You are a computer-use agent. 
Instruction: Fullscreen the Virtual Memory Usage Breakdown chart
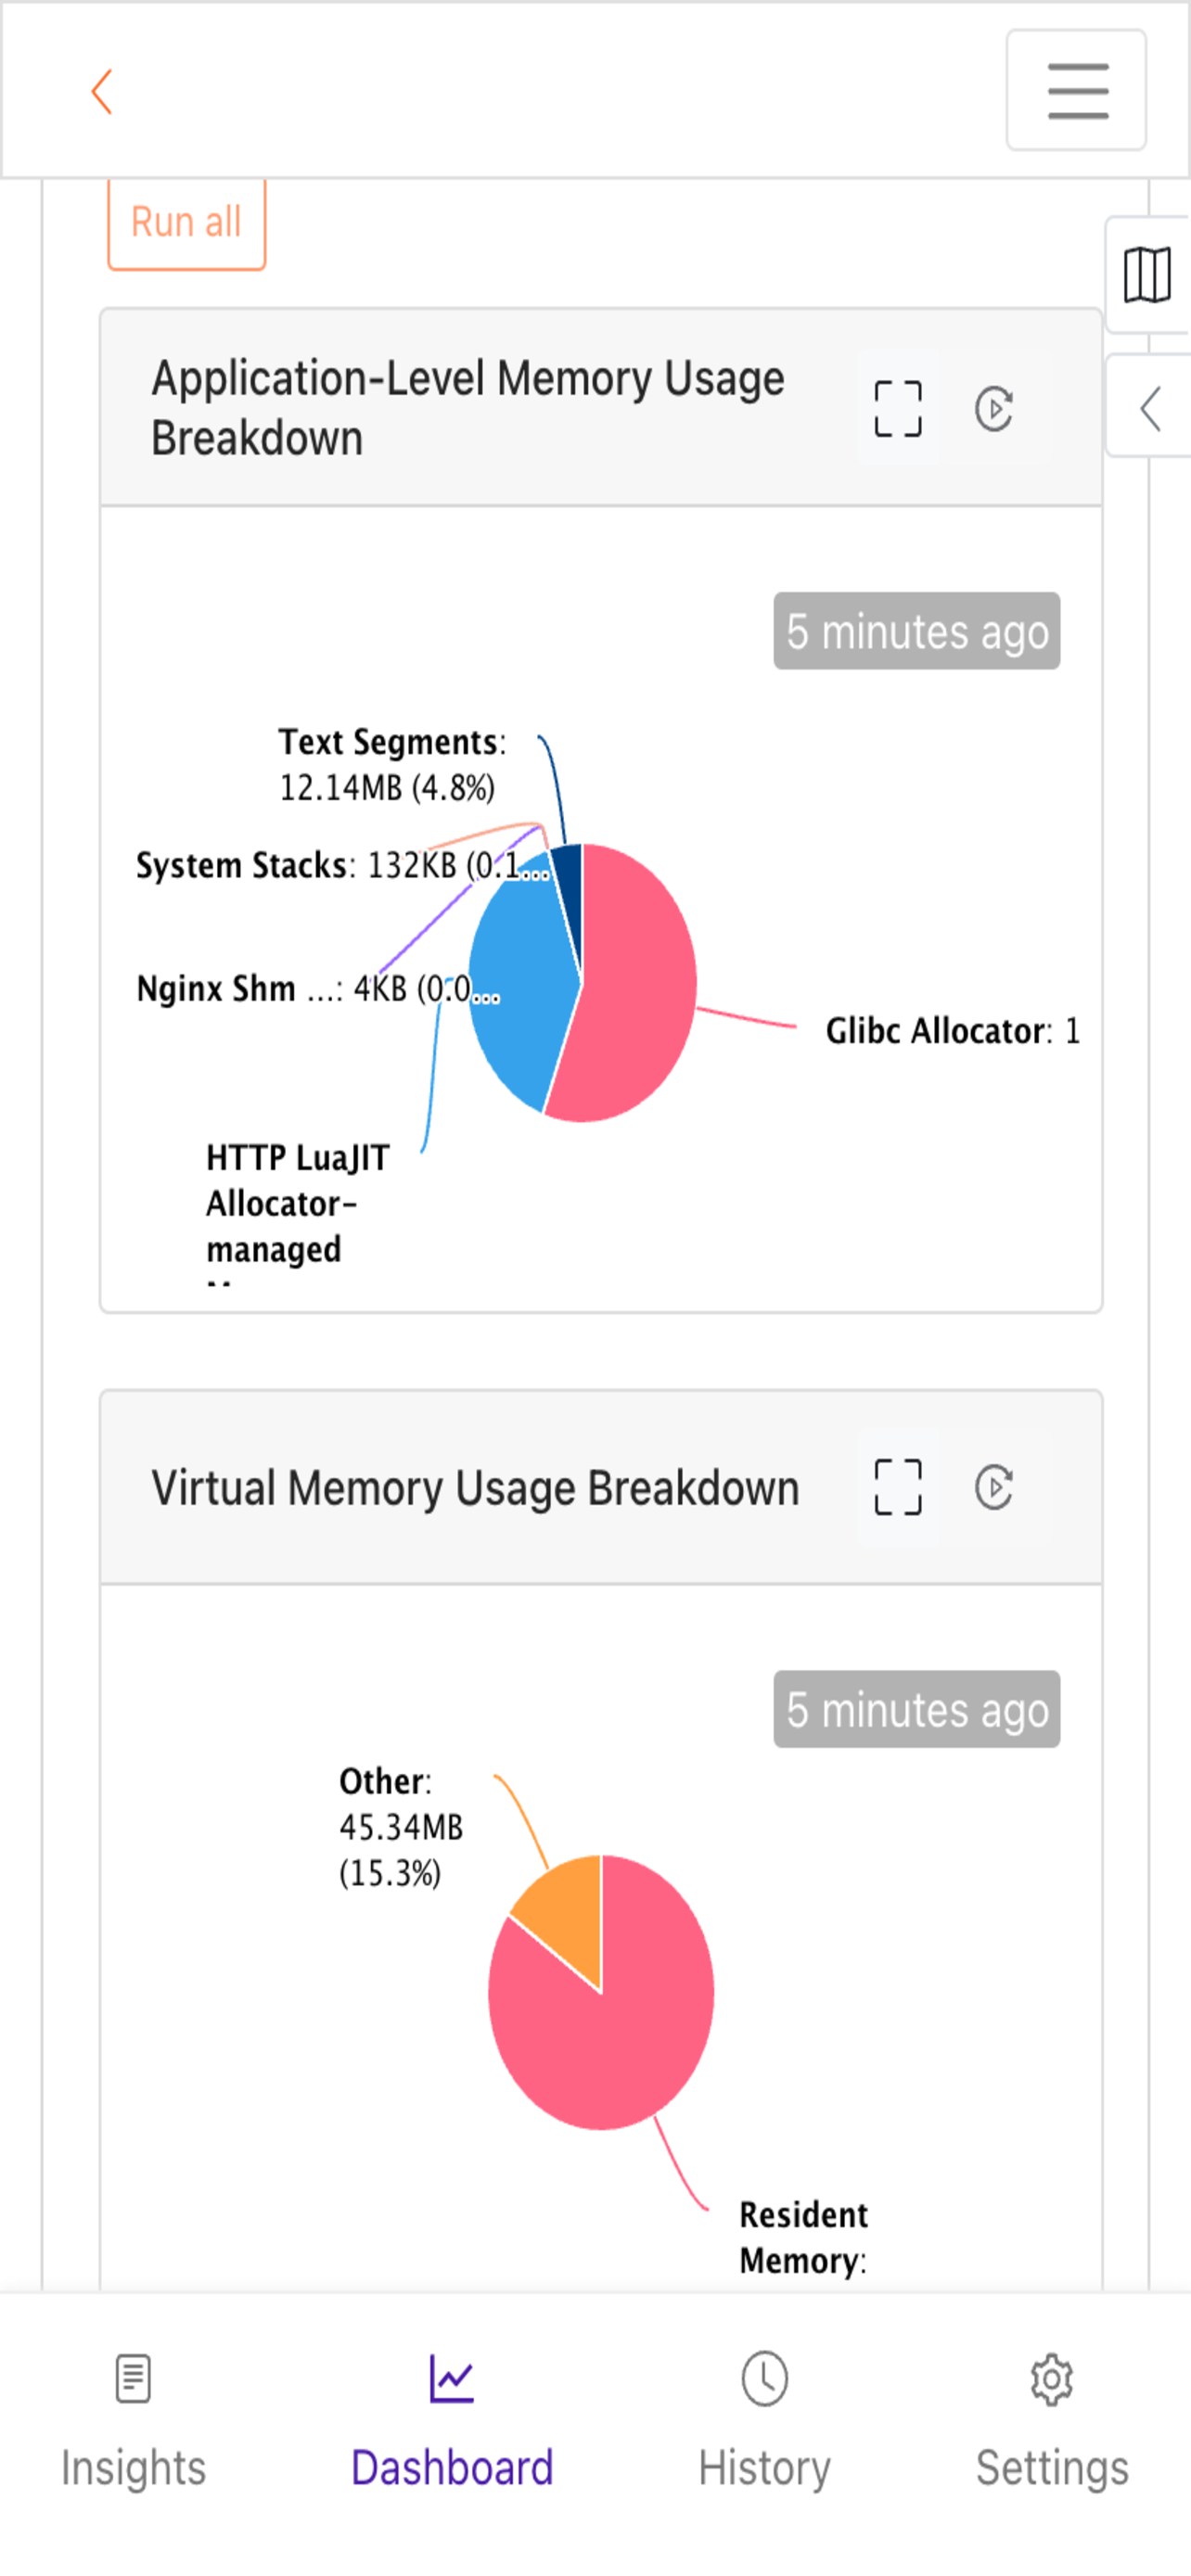click(897, 1487)
